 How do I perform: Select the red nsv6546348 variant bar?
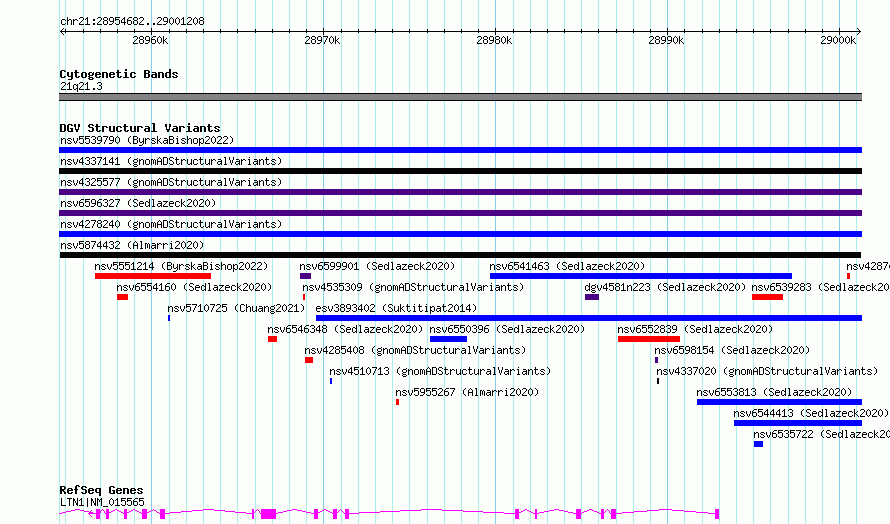[x=272, y=339]
